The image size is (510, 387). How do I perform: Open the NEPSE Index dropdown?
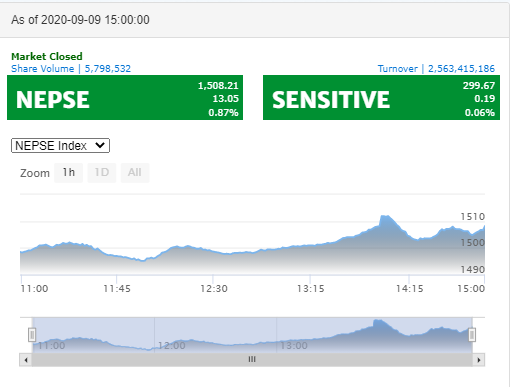pos(60,146)
